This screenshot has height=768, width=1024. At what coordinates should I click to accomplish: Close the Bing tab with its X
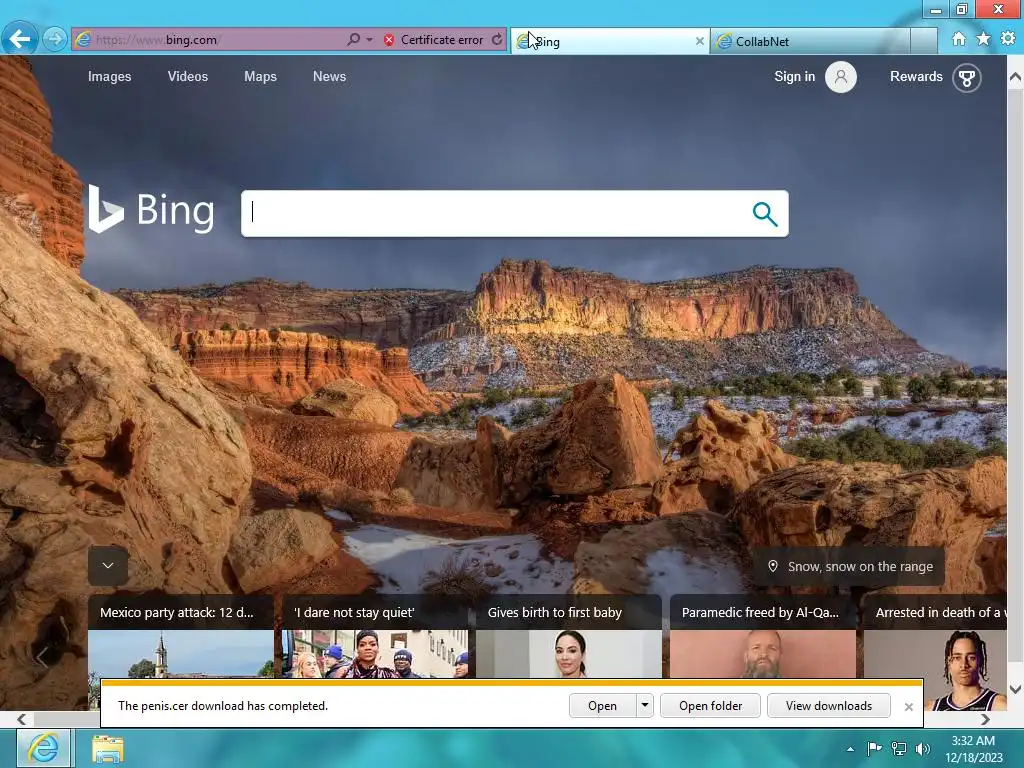click(x=699, y=41)
